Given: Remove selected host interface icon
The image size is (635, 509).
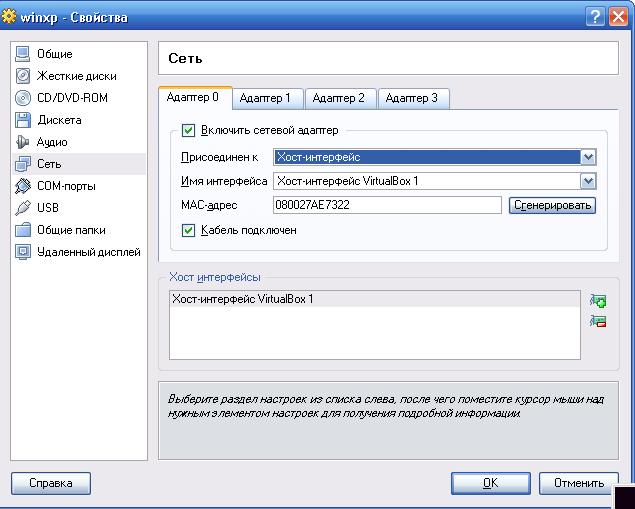Looking at the screenshot, I should 598,321.
